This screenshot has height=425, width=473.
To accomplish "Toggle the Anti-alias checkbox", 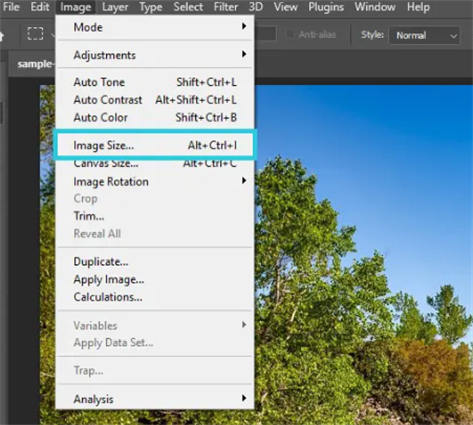I will (291, 35).
